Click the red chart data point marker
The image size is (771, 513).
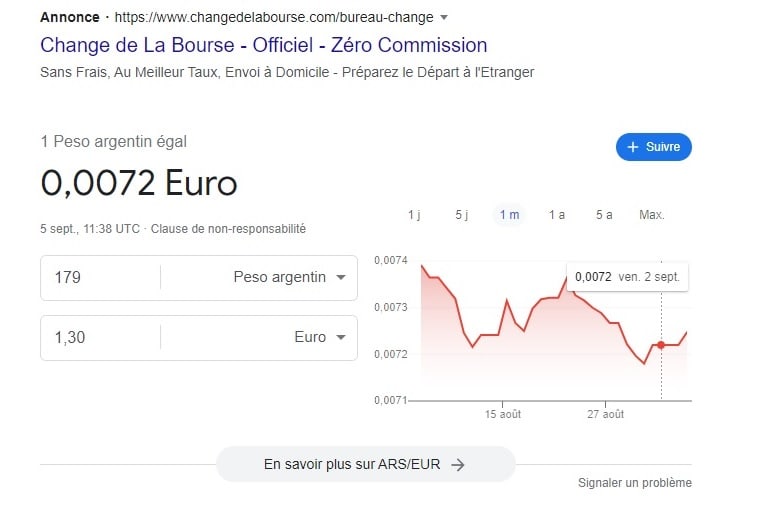(x=661, y=345)
